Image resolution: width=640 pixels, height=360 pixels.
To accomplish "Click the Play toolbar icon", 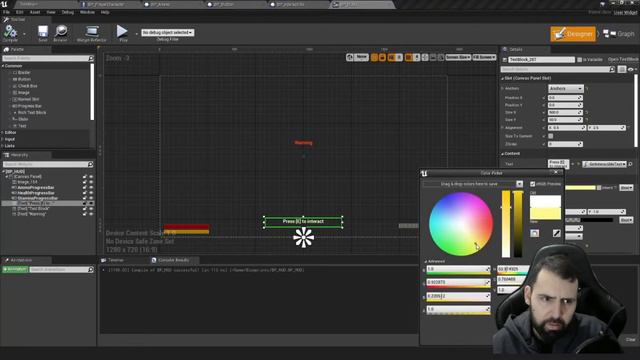I will 122,33.
